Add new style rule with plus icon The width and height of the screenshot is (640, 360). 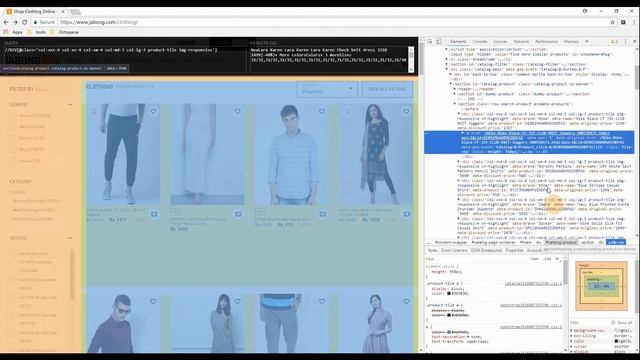click(558, 259)
